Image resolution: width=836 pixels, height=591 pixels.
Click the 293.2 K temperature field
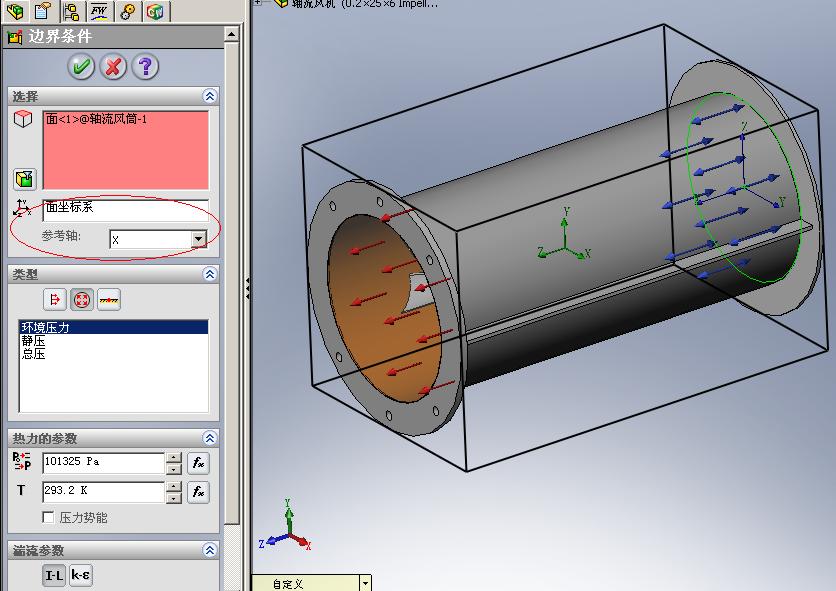103,491
